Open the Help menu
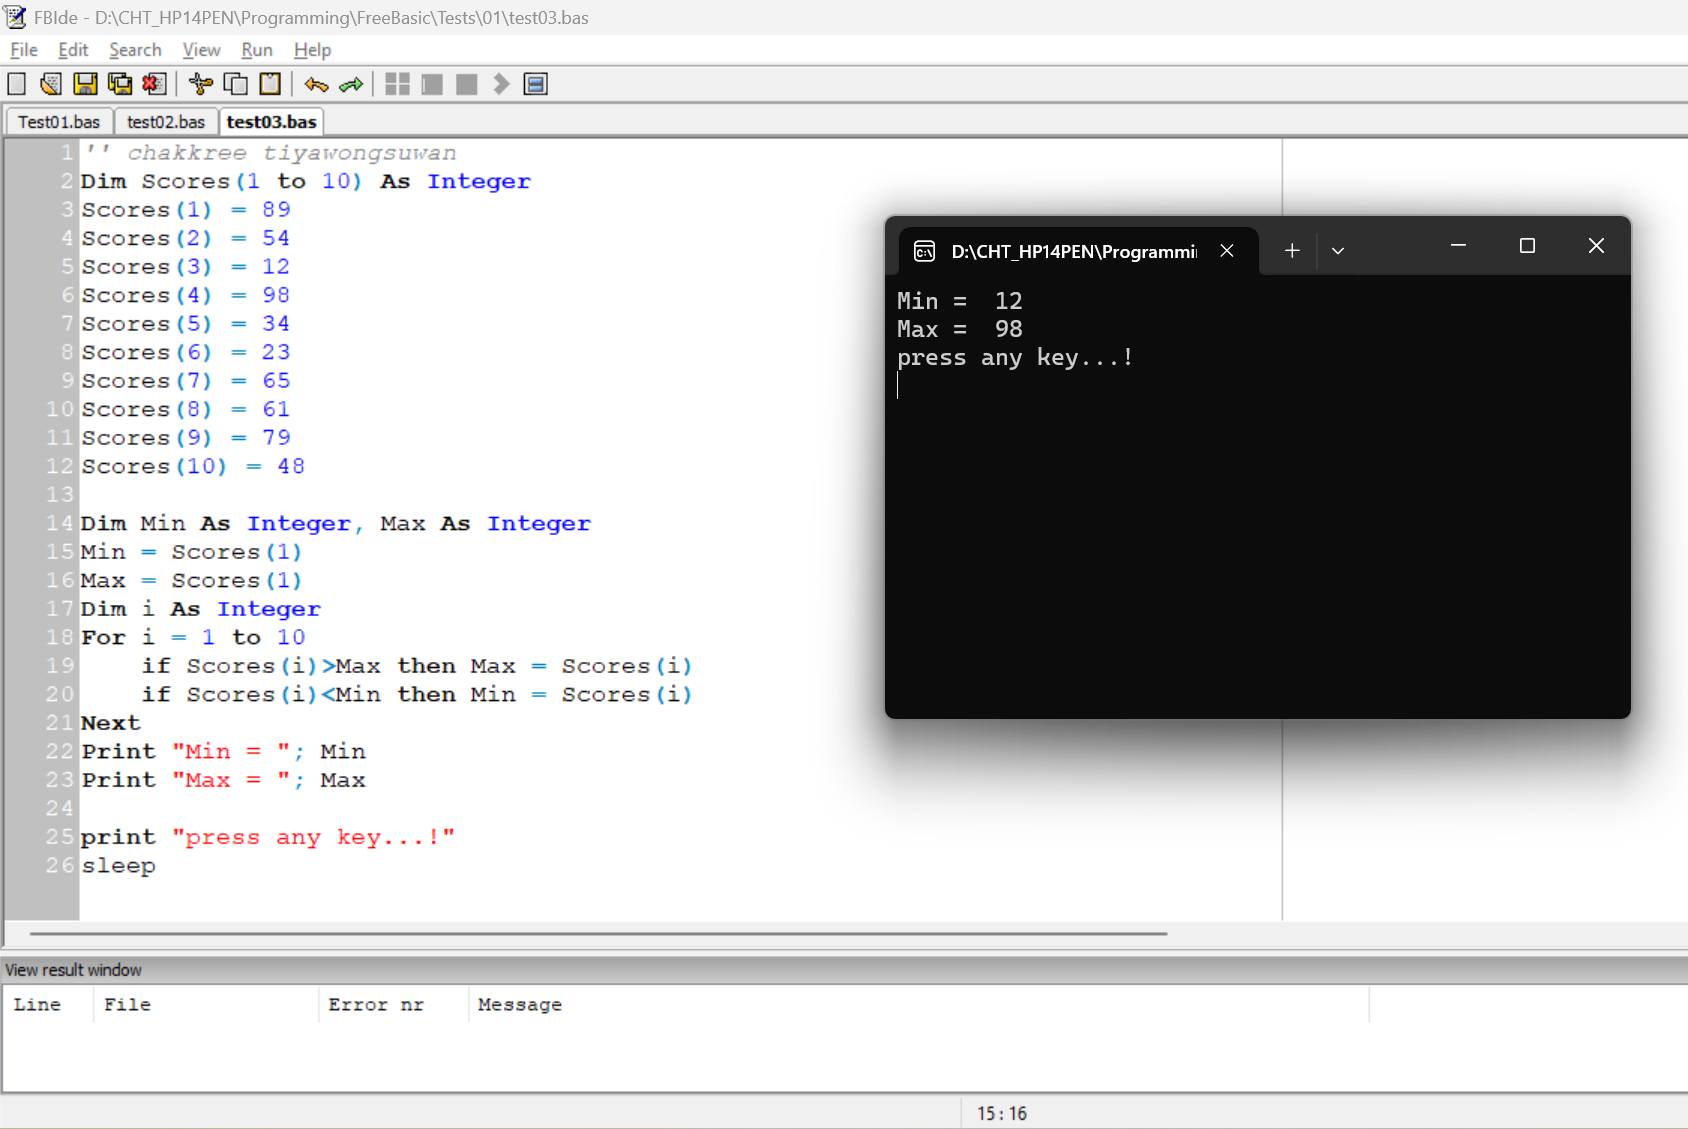 [x=312, y=50]
